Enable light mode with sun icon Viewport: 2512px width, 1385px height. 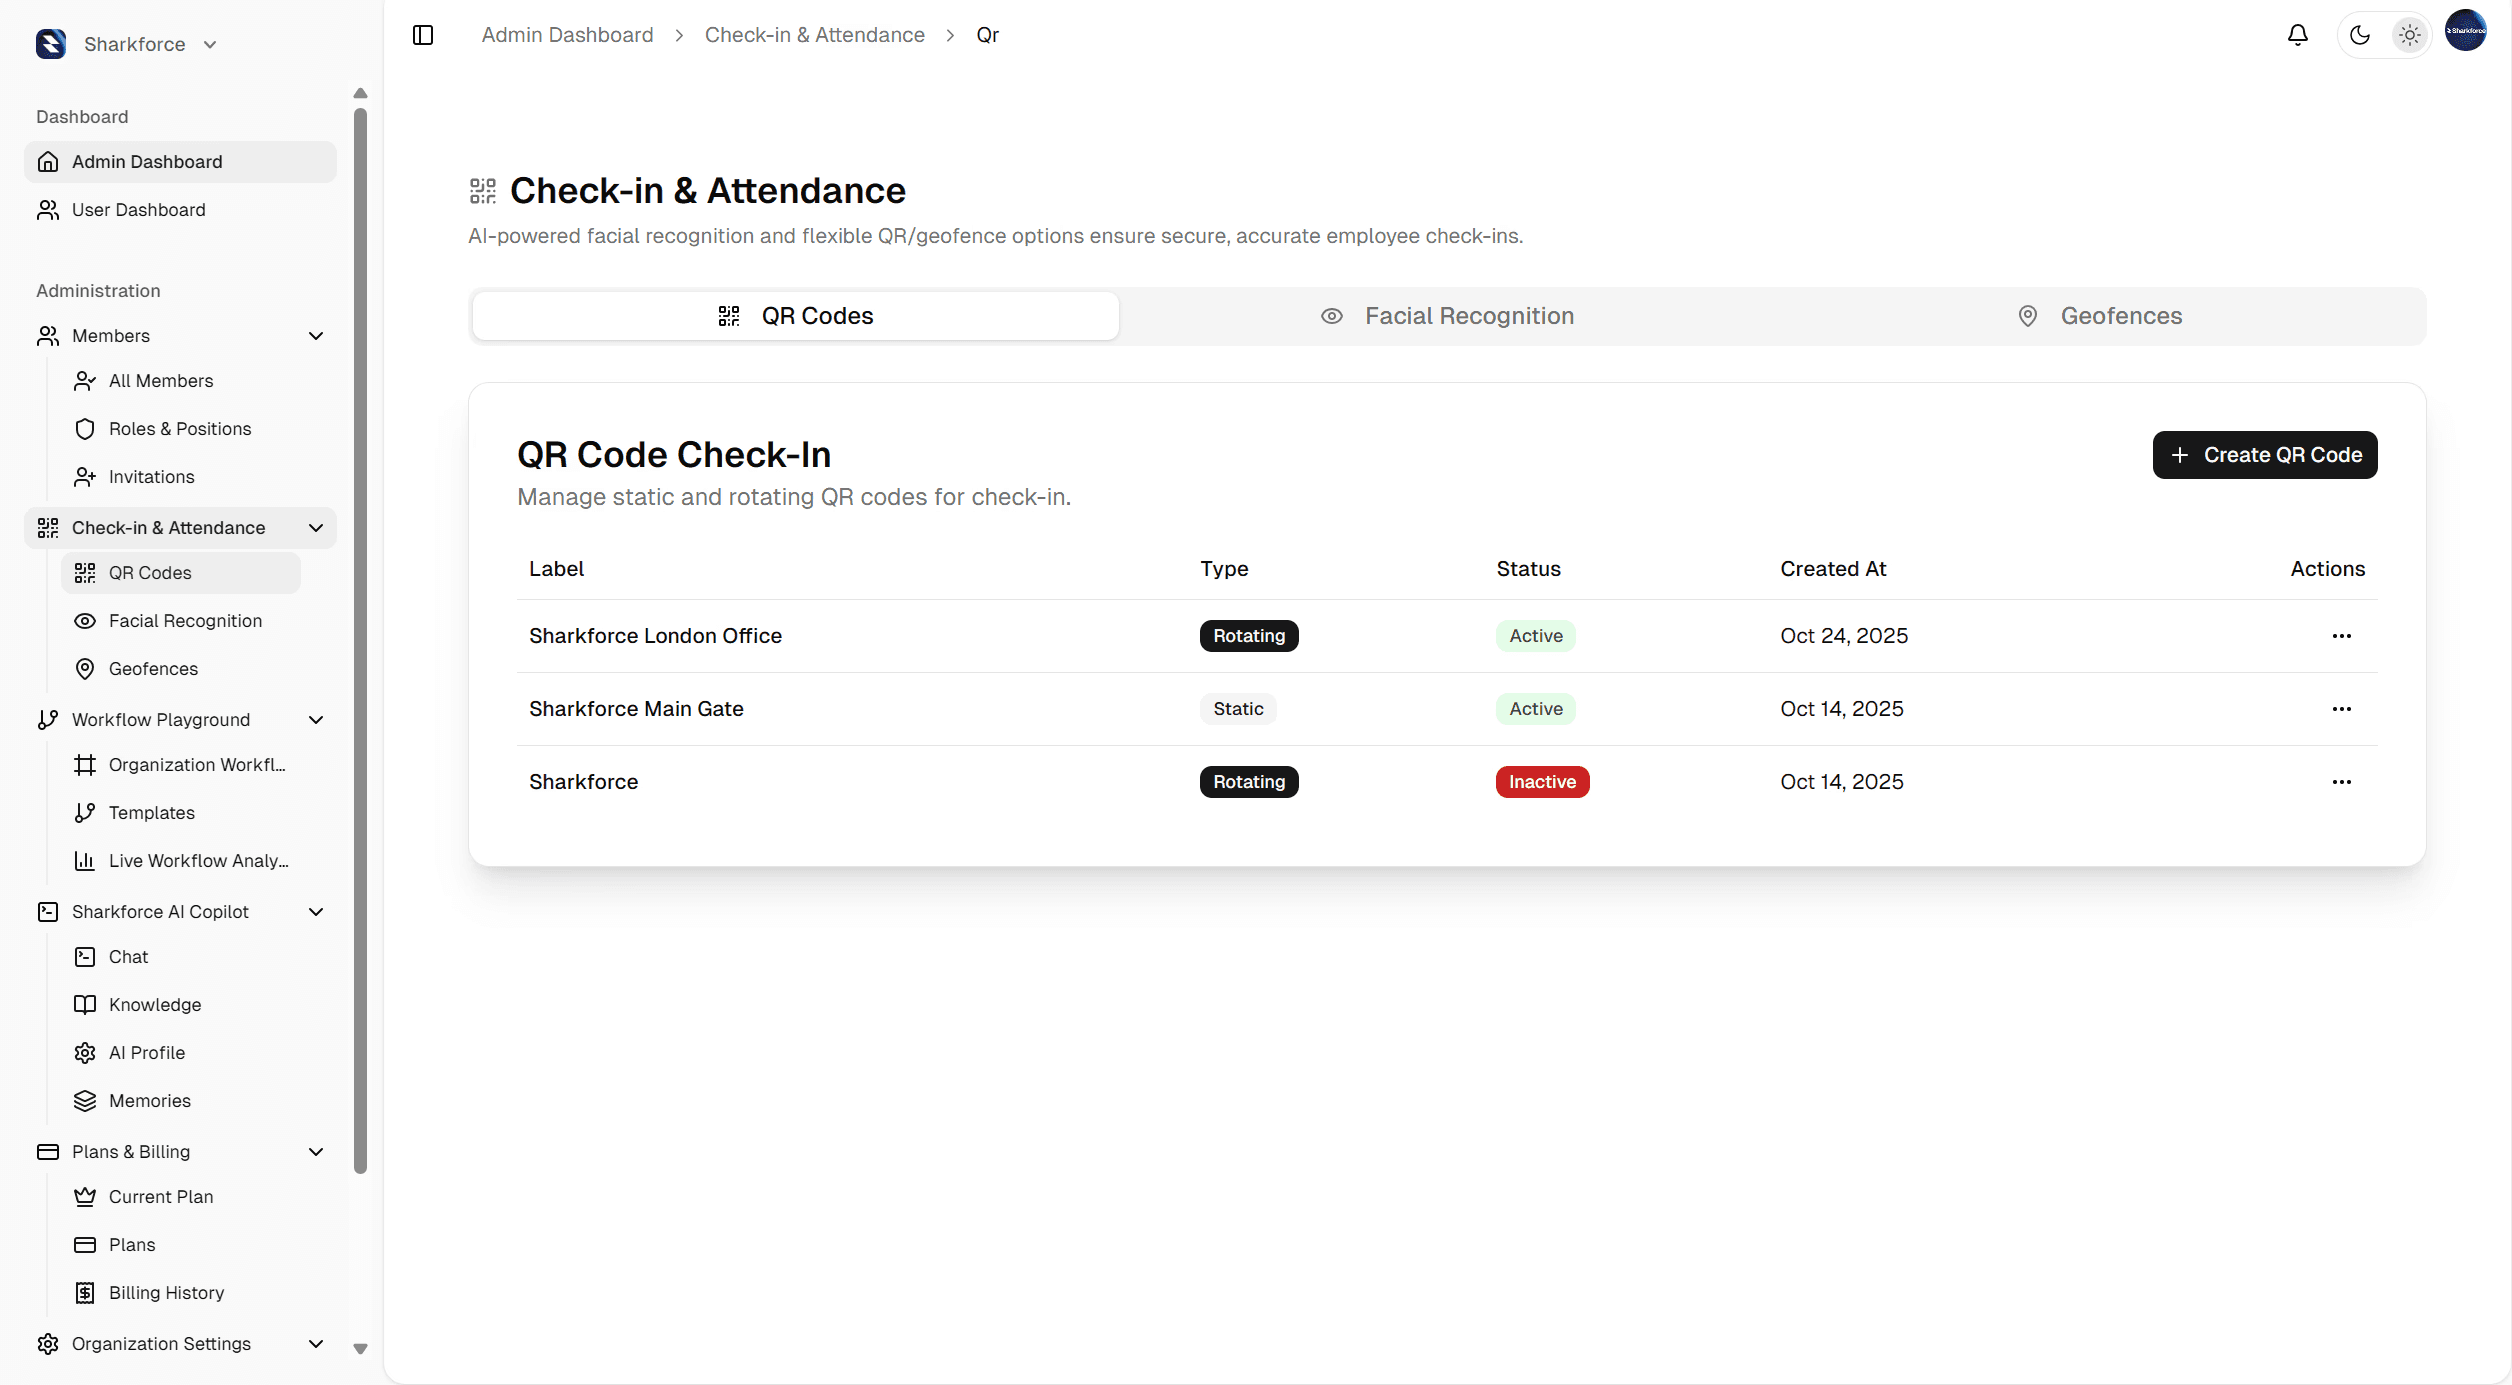(2410, 34)
